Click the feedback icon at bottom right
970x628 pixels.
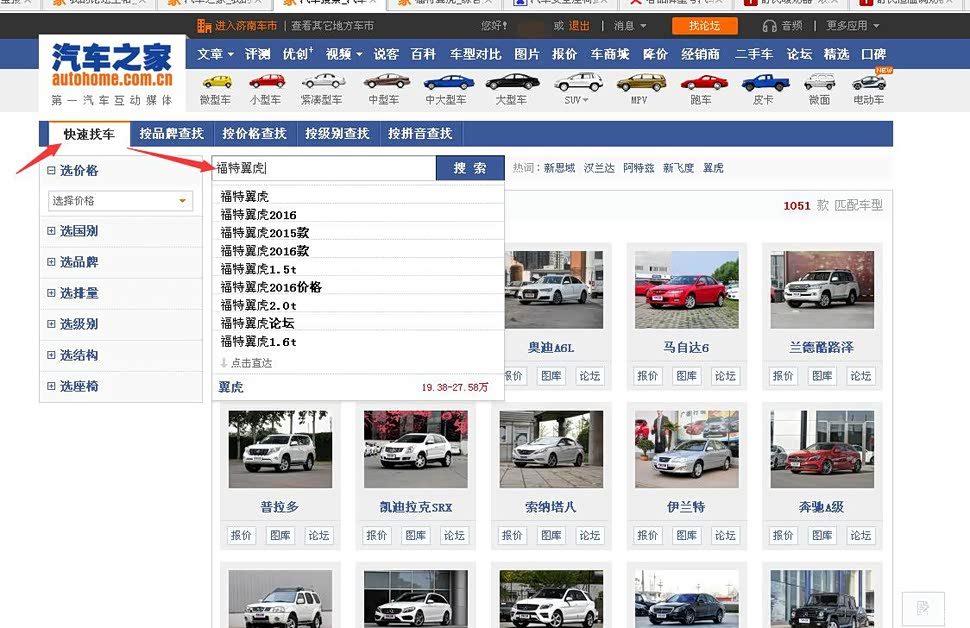(x=923, y=608)
